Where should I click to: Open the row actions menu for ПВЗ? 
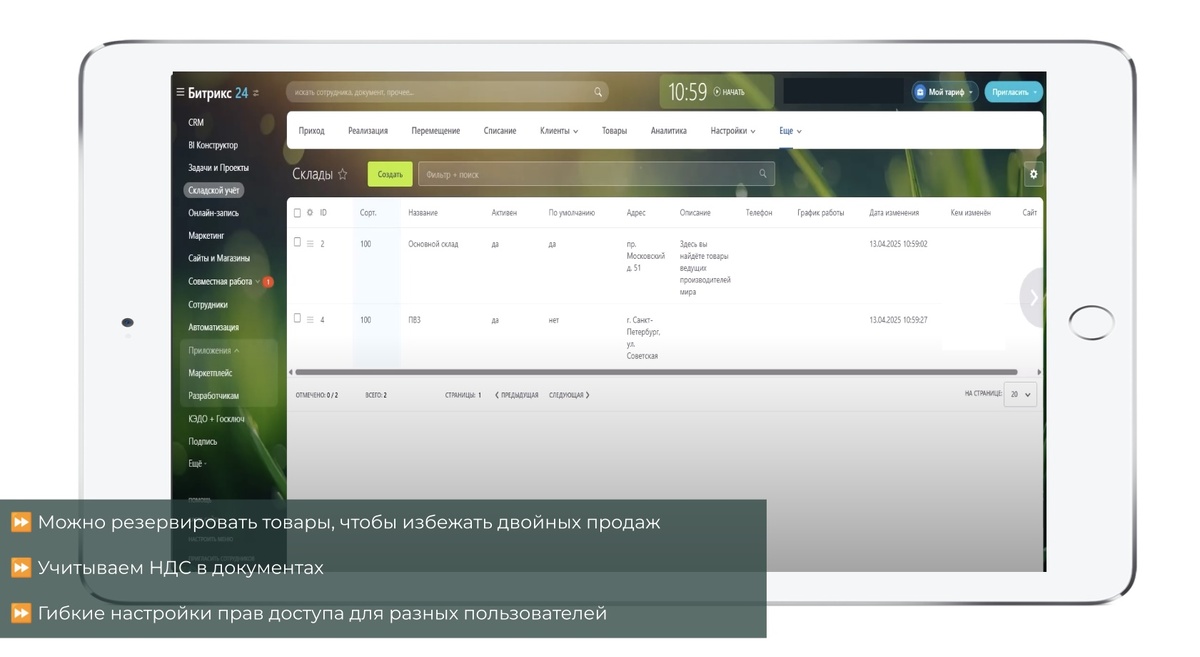(310, 320)
